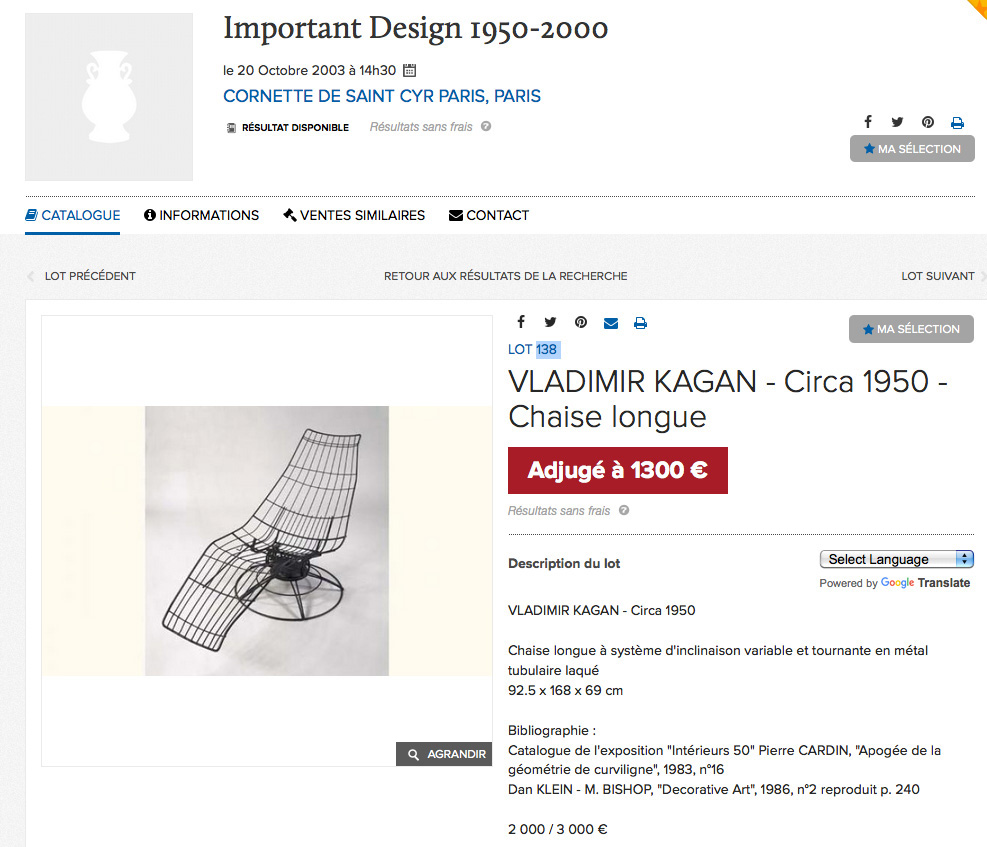Open the Select Language dropdown
Screen dimensions: 987x847
(896, 559)
